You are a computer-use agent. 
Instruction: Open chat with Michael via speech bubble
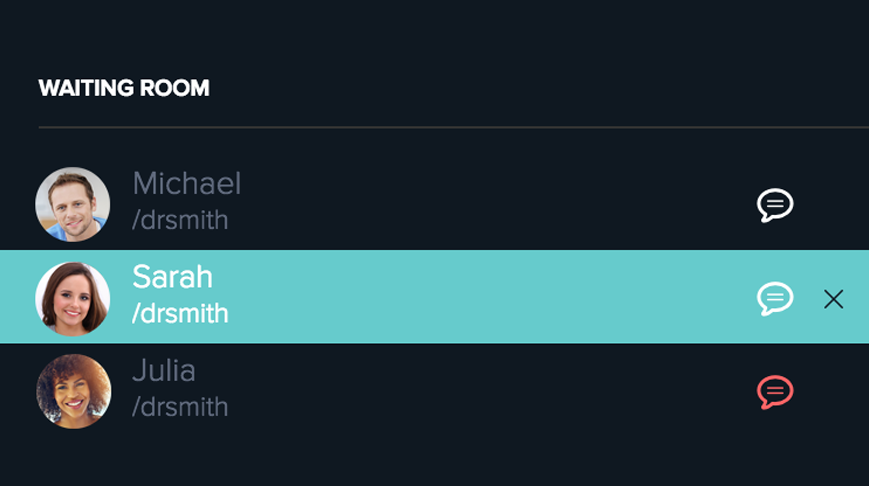(x=775, y=205)
